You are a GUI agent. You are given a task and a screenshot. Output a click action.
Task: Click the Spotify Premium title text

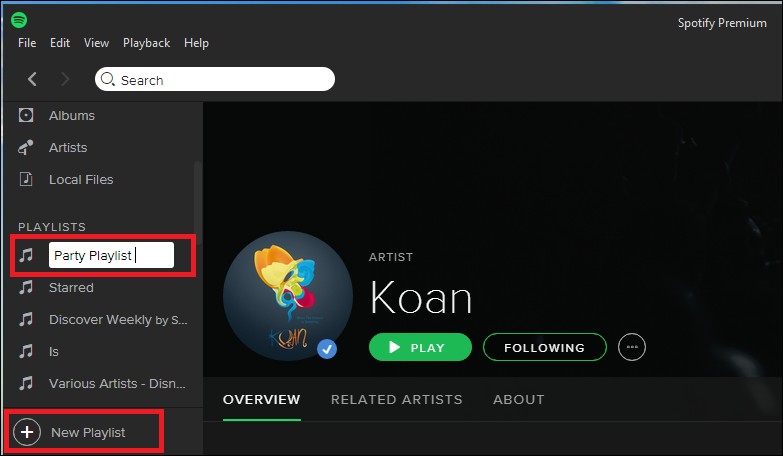(x=722, y=23)
